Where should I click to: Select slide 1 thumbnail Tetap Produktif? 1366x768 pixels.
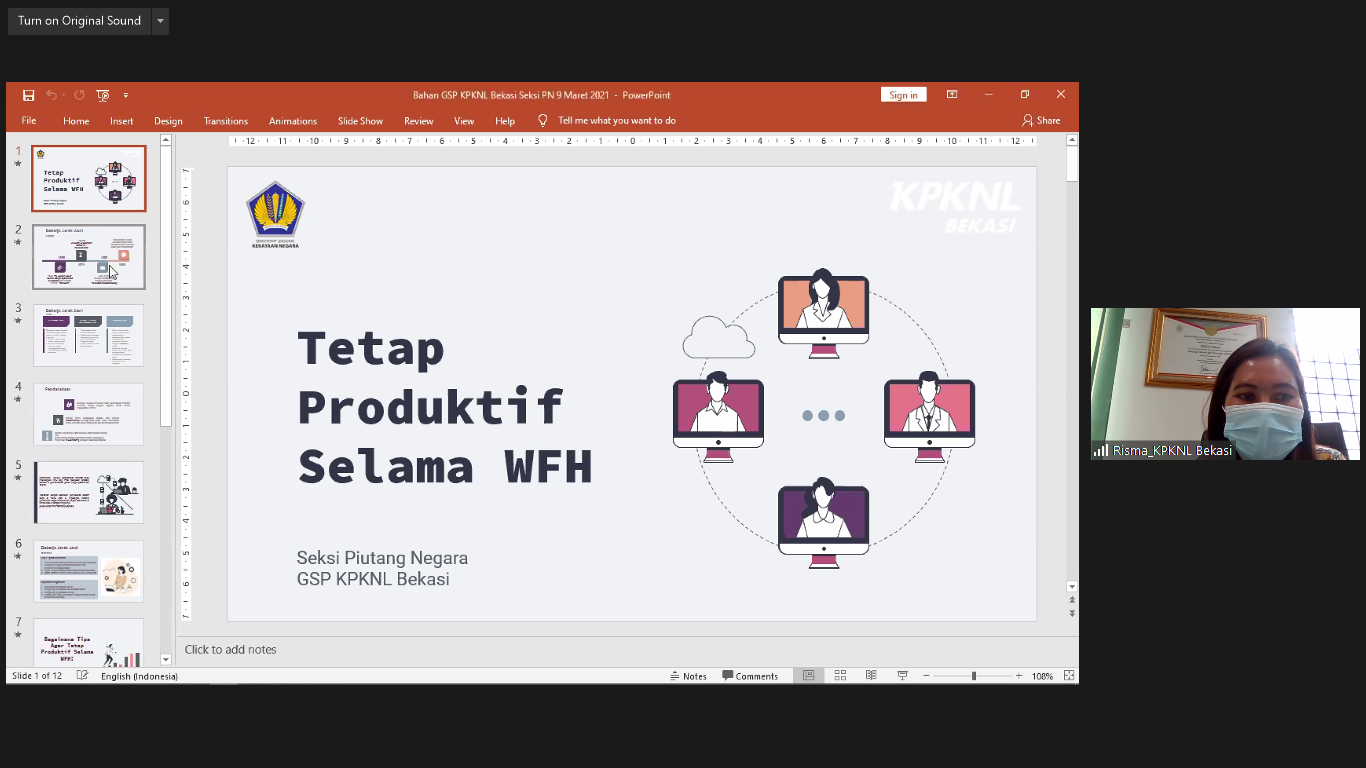pyautogui.click(x=89, y=179)
